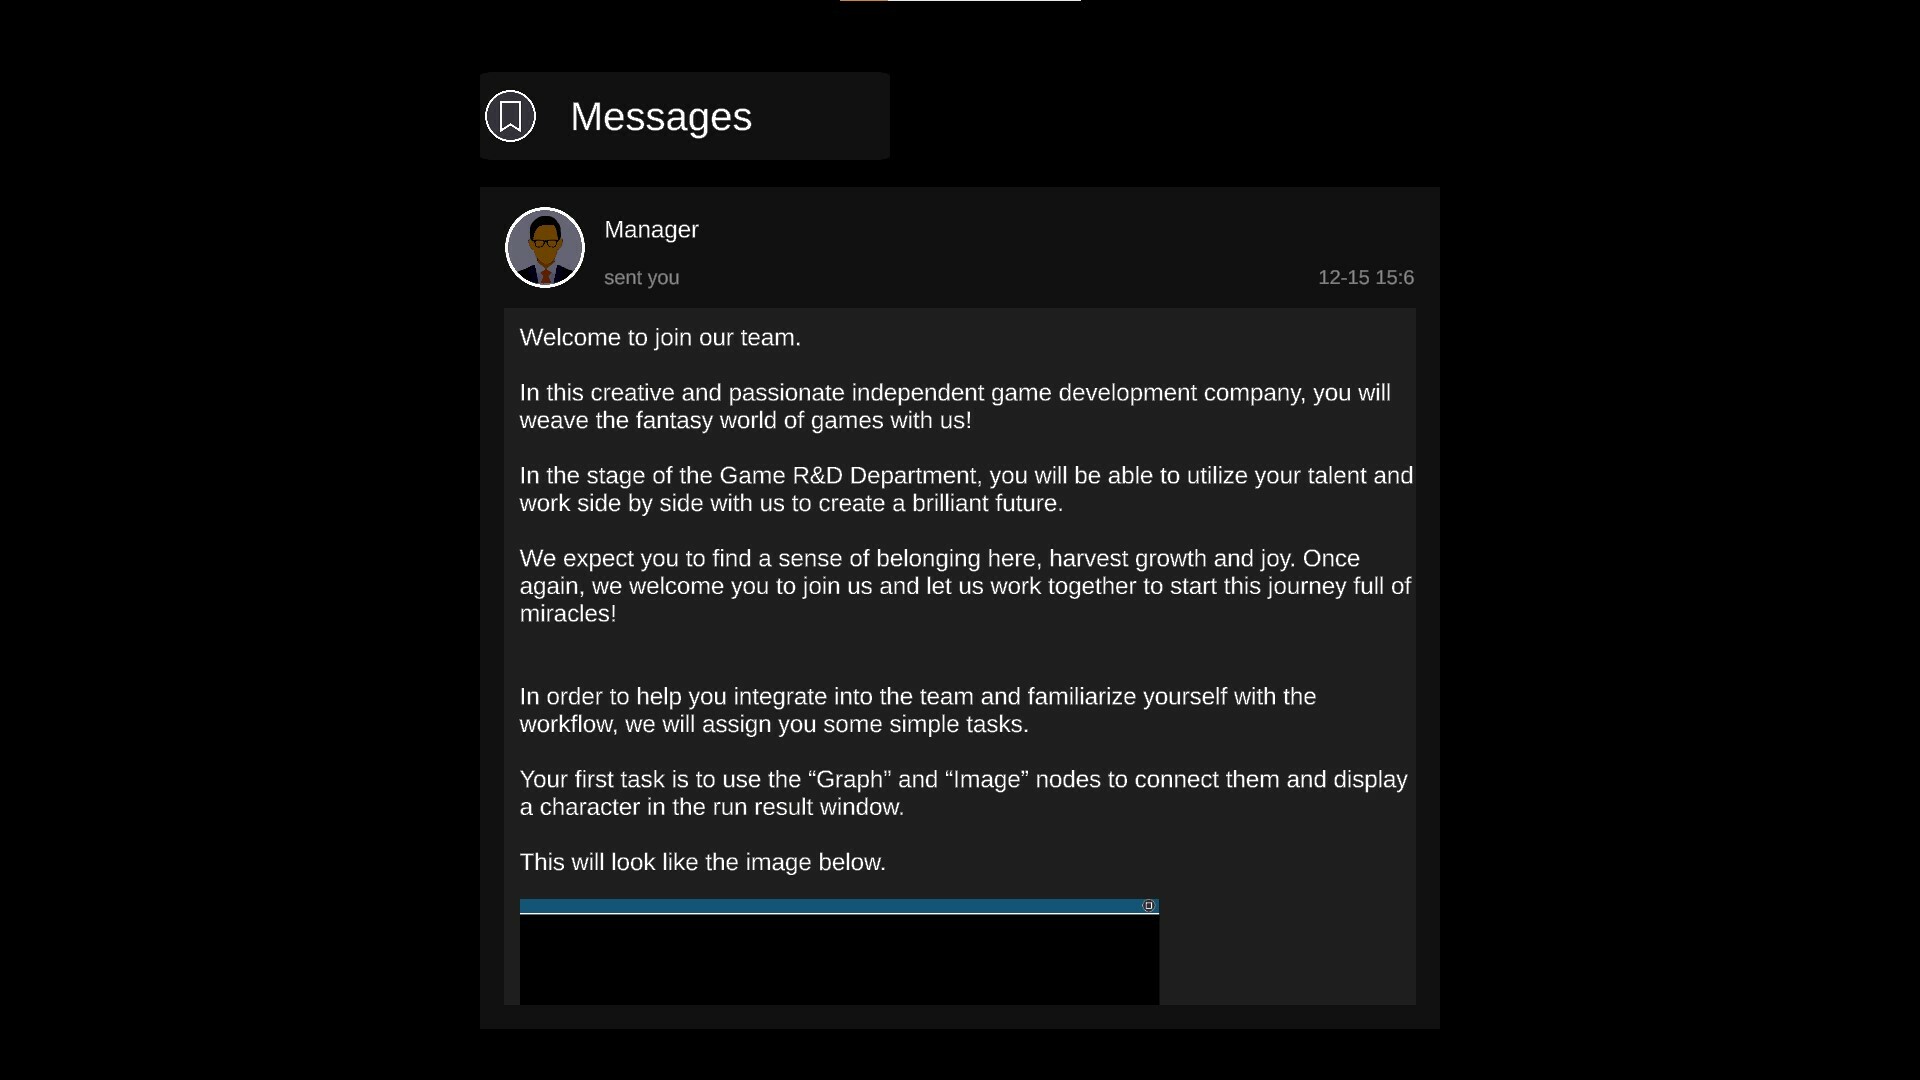1920x1080 pixels.
Task: Click "This will look like the image below."
Action: [703, 863]
